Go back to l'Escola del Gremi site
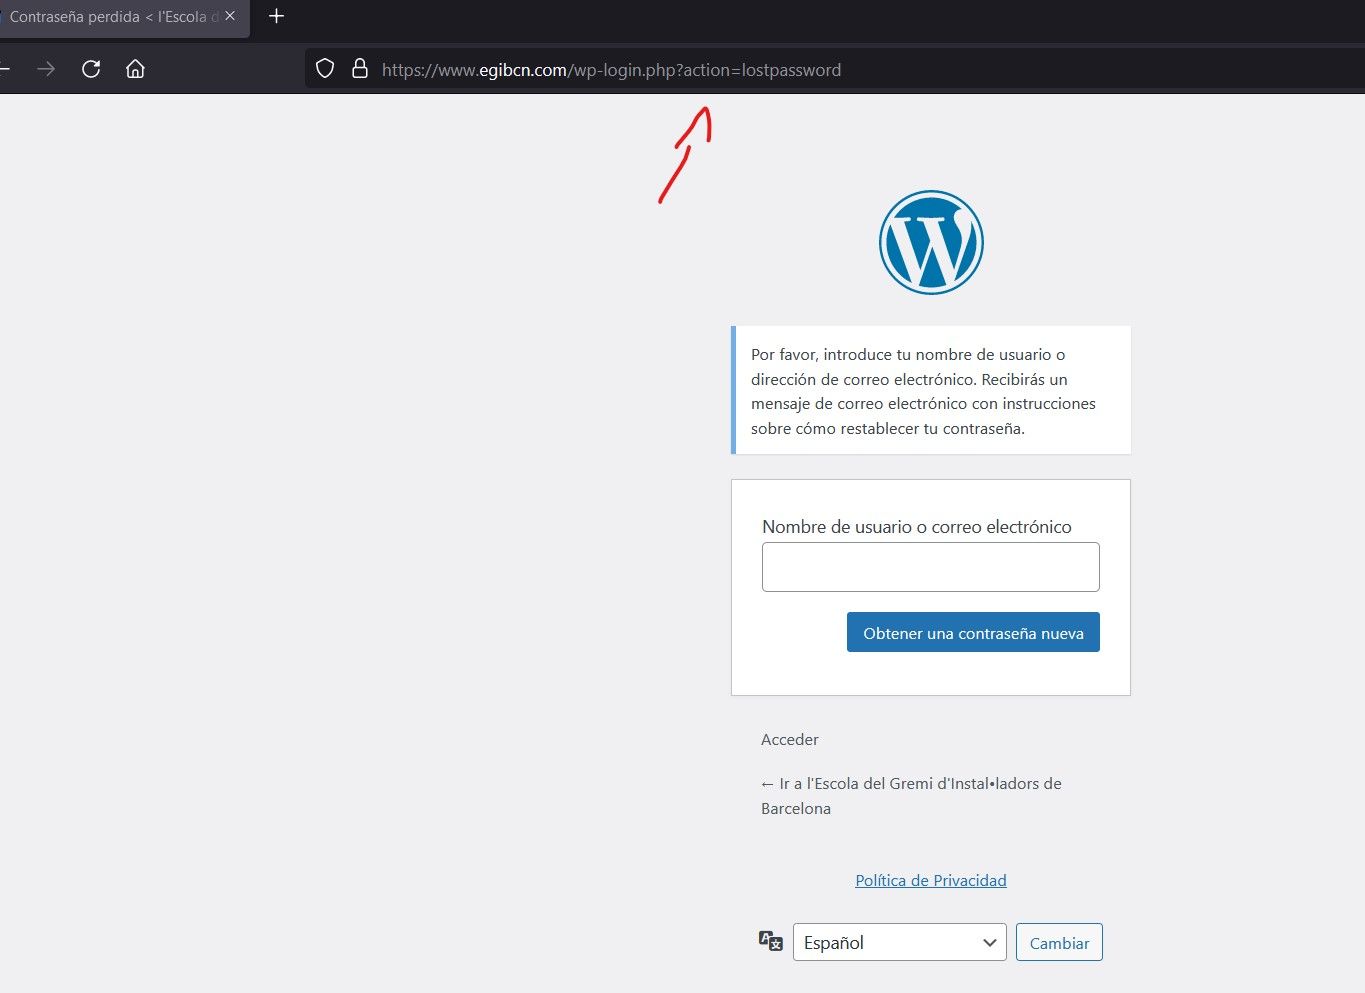Viewport: 1365px width, 993px height. 911,796
